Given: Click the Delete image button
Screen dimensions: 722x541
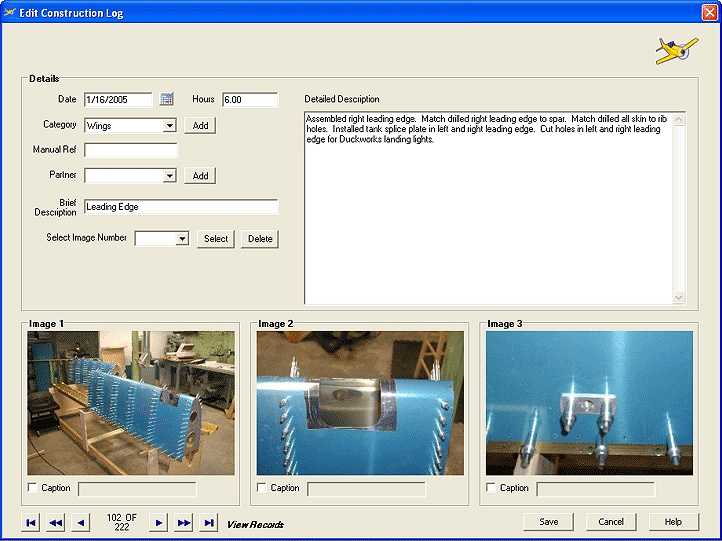Looking at the screenshot, I should [x=259, y=239].
